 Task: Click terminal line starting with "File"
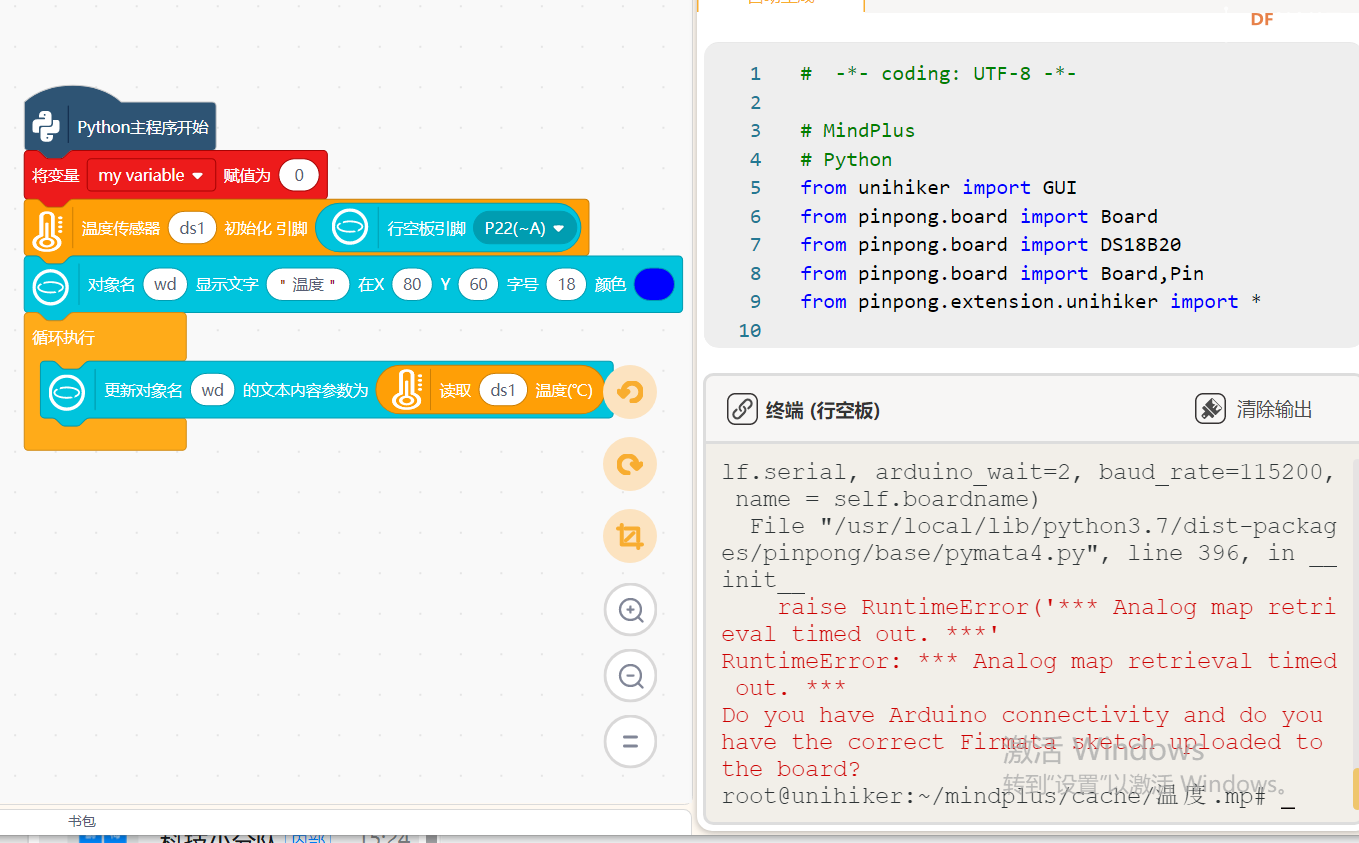point(1029,553)
